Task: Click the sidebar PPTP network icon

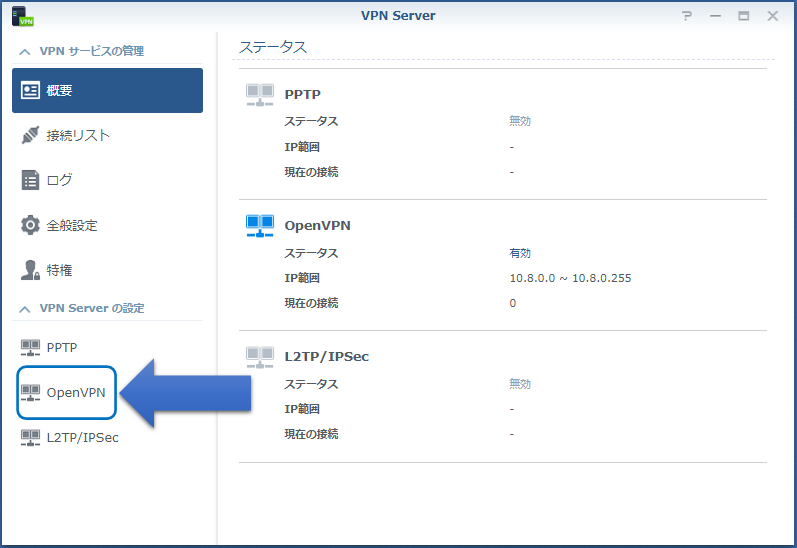Action: coord(30,348)
